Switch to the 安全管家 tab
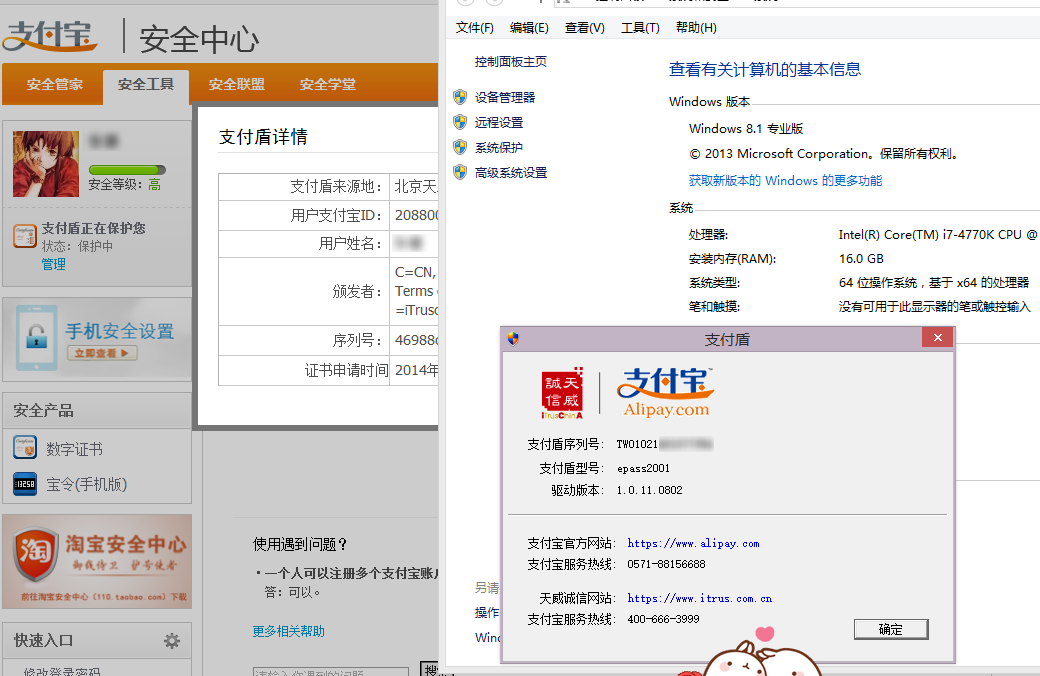The image size is (1040, 676). pyautogui.click(x=55, y=85)
